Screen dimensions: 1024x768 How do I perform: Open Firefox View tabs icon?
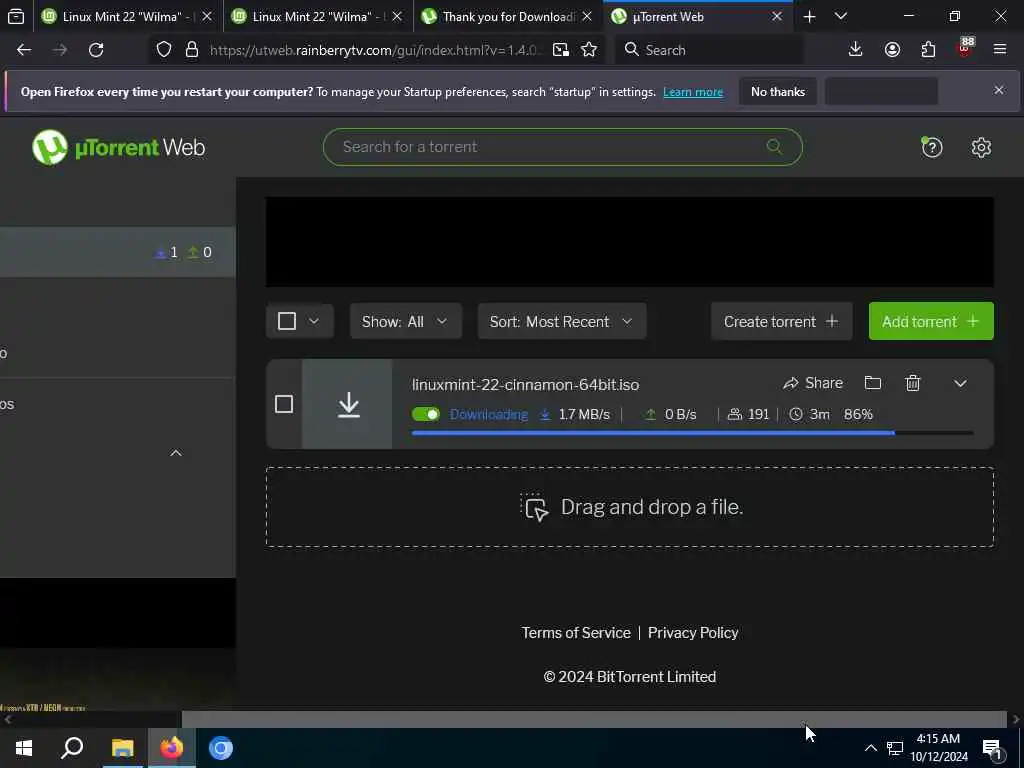coord(16,16)
